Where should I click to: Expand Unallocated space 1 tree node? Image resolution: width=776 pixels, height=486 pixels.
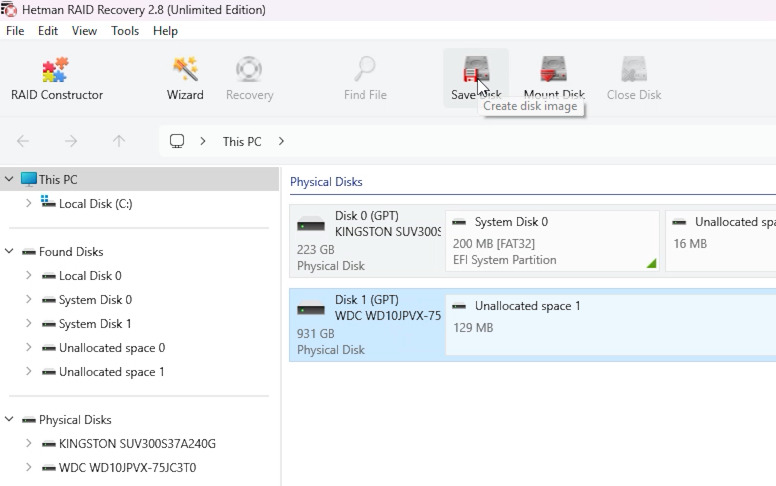(x=28, y=371)
